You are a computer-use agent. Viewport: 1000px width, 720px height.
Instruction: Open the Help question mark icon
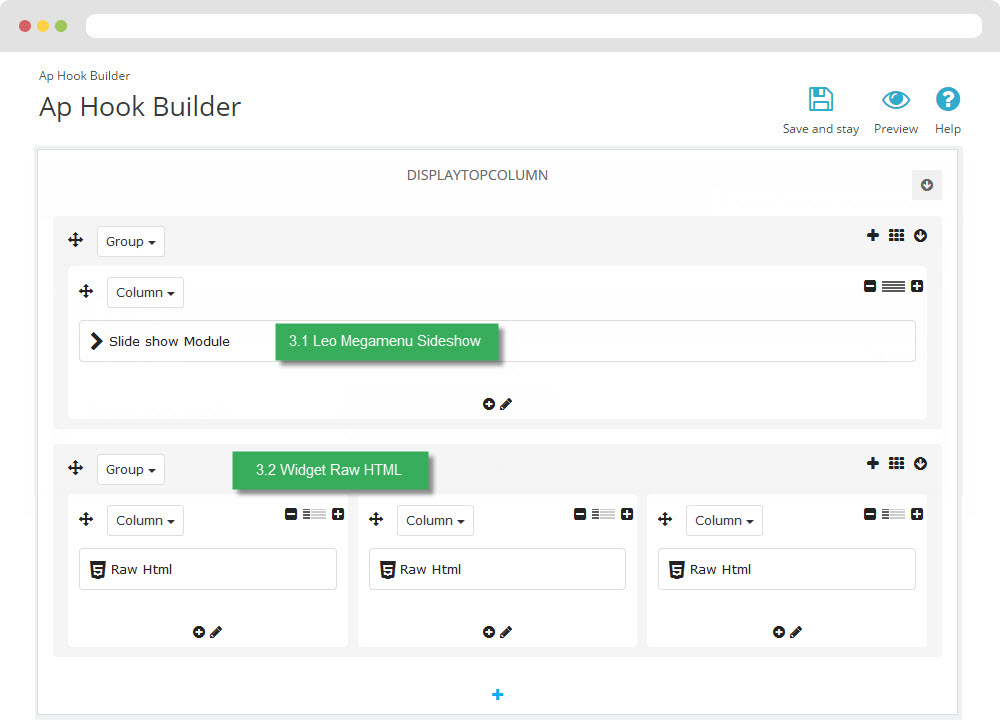[x=948, y=99]
